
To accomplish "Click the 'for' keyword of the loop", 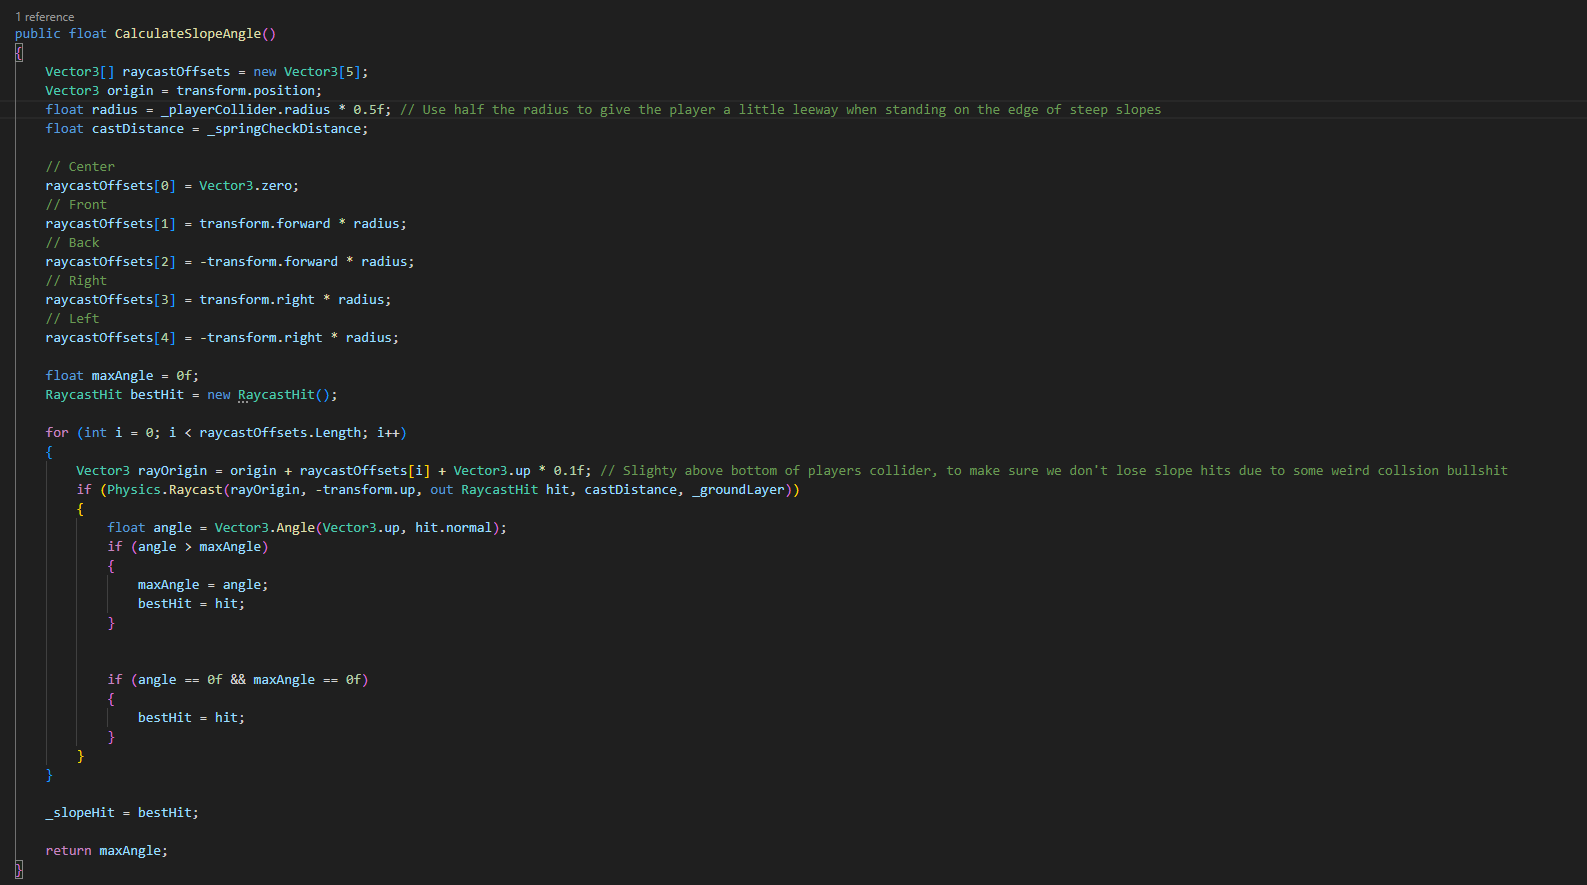I will point(57,433).
